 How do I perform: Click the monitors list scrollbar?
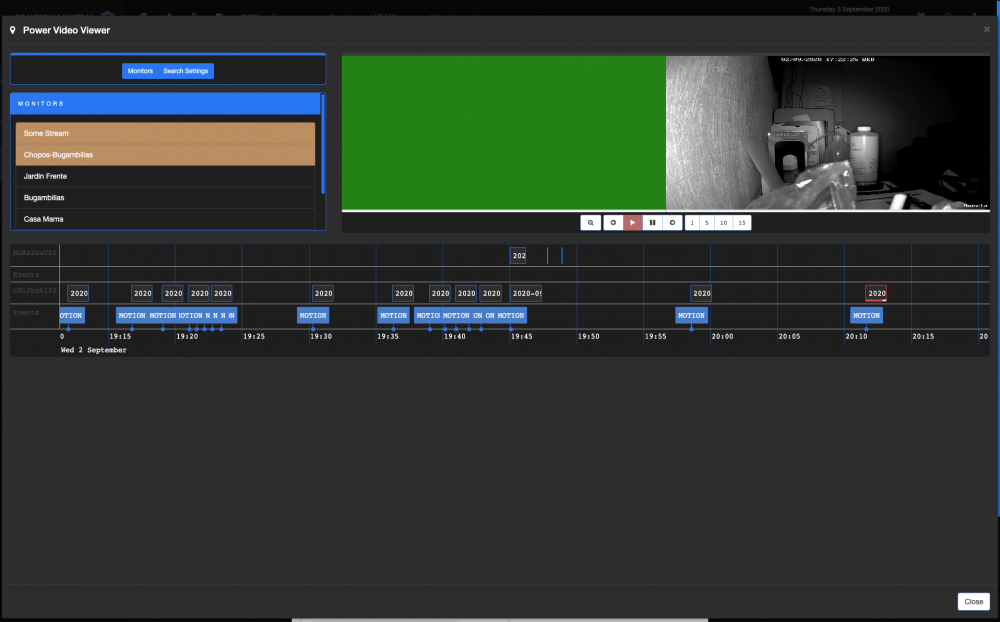click(x=323, y=144)
